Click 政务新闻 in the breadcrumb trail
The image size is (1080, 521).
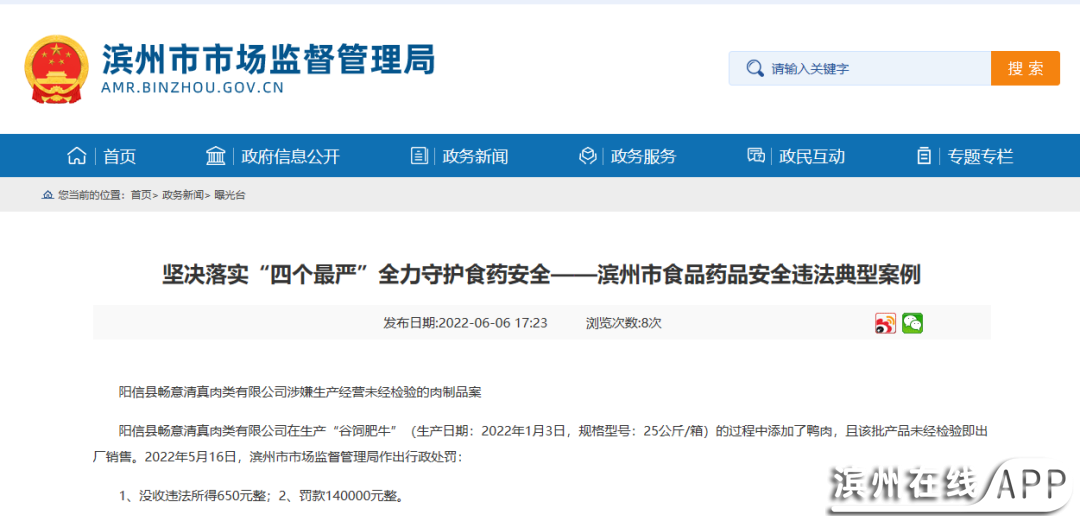point(182,195)
